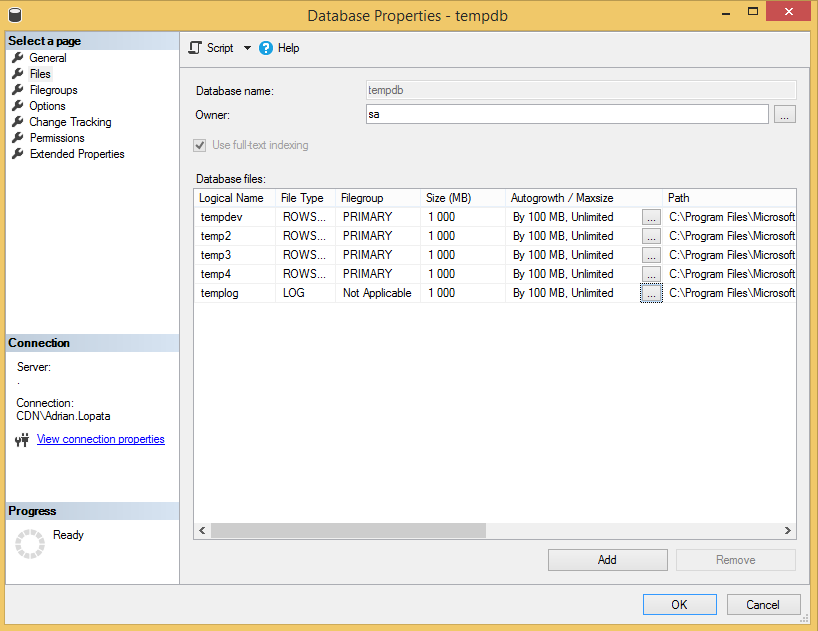This screenshot has width=818, height=631.
Task: Click the Size (MB) column header
Action: [x=463, y=198]
